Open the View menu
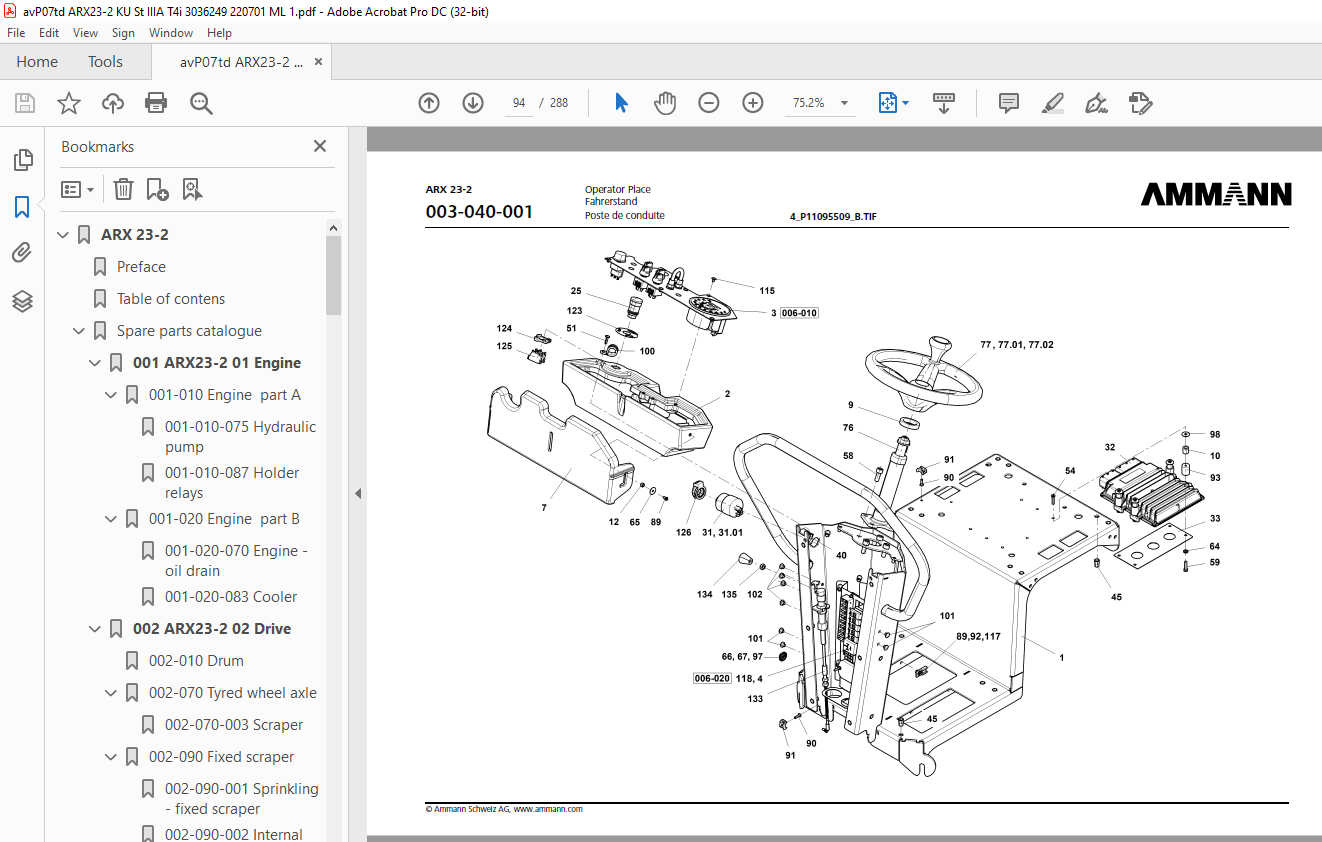The image size is (1322, 842). (x=85, y=33)
